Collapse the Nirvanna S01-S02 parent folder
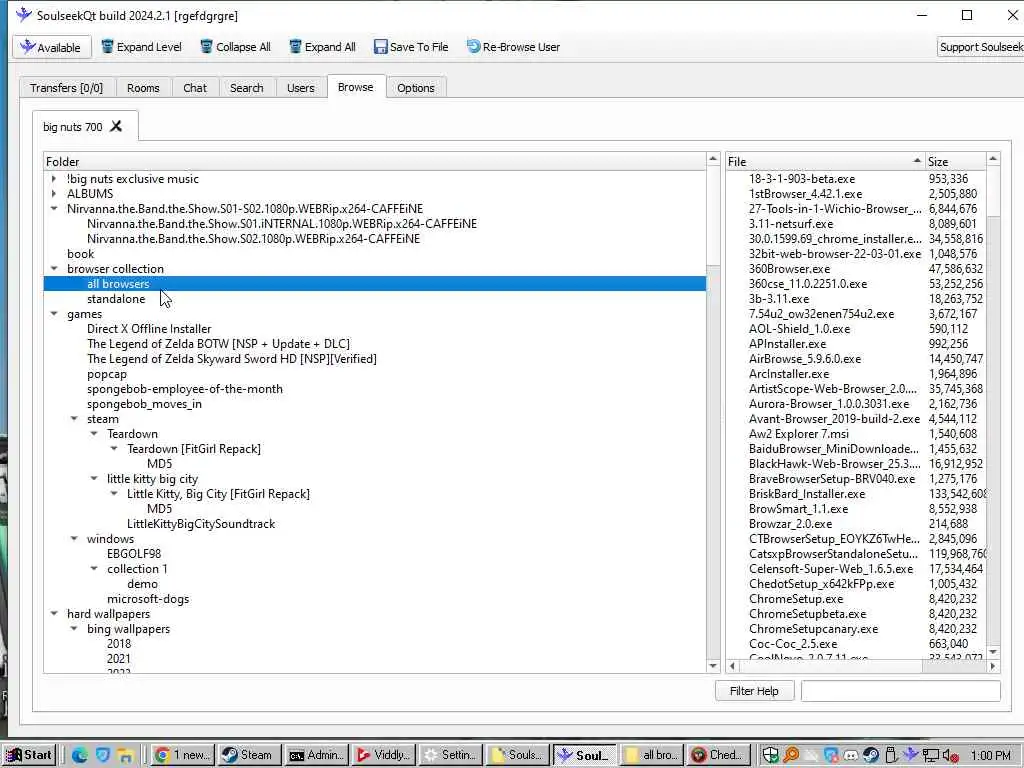This screenshot has width=1024, height=768. (x=54, y=208)
